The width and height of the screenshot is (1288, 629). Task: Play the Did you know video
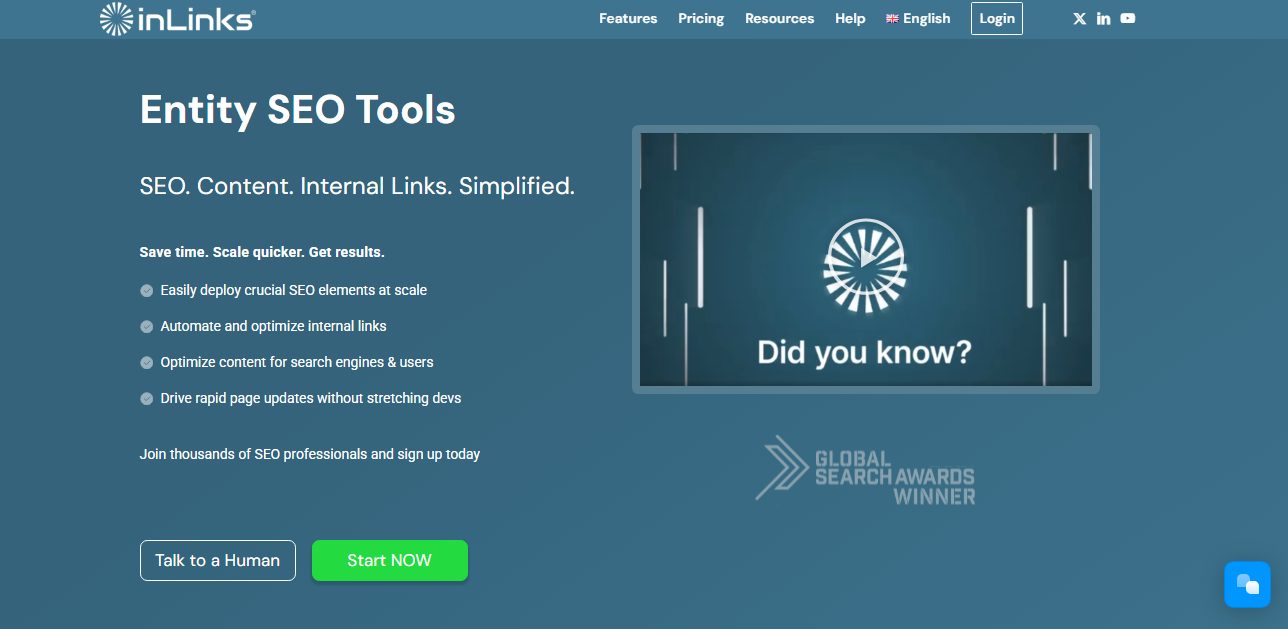865,259
